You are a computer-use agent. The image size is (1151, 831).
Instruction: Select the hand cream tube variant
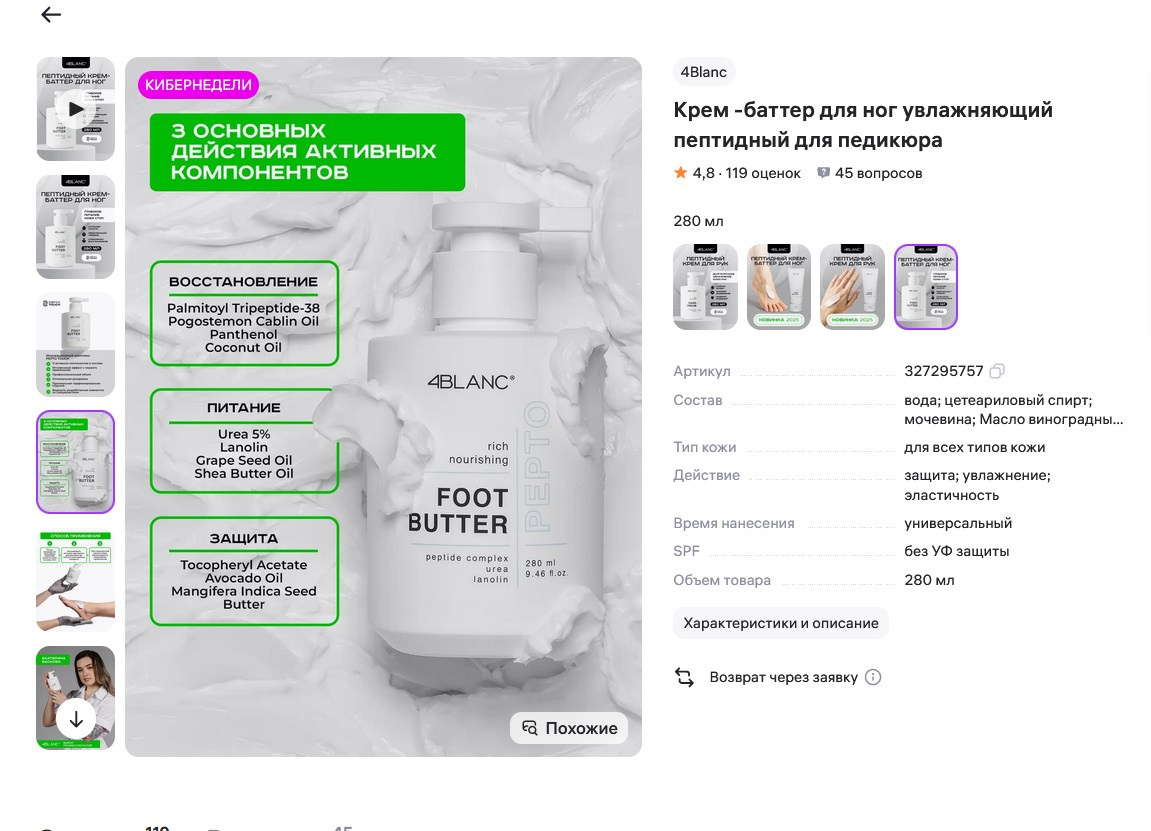coord(852,287)
